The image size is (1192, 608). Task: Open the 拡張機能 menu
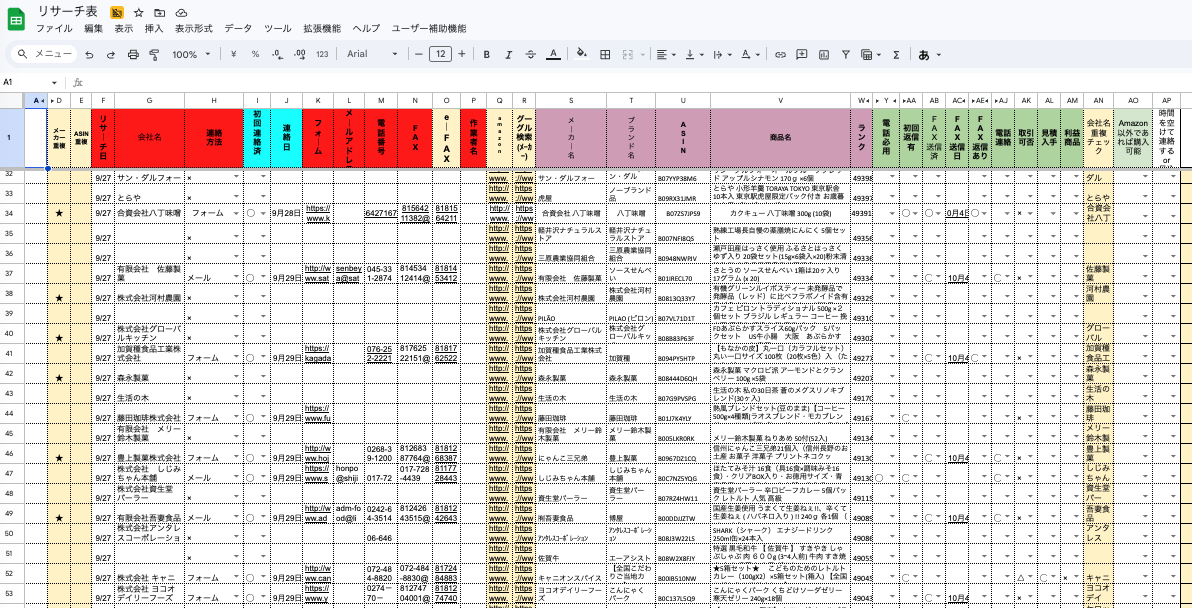point(322,29)
